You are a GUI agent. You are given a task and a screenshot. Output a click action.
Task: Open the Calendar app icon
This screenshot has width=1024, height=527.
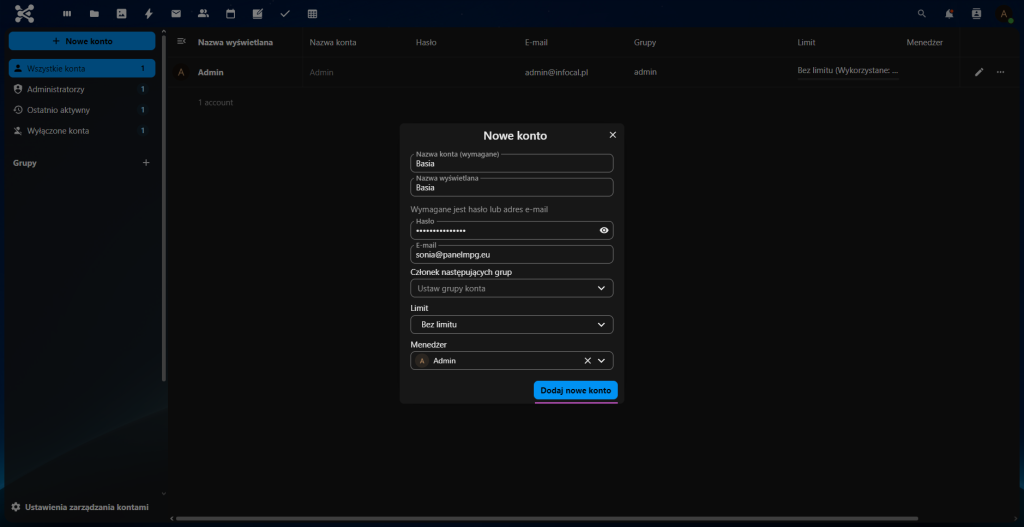(x=231, y=14)
